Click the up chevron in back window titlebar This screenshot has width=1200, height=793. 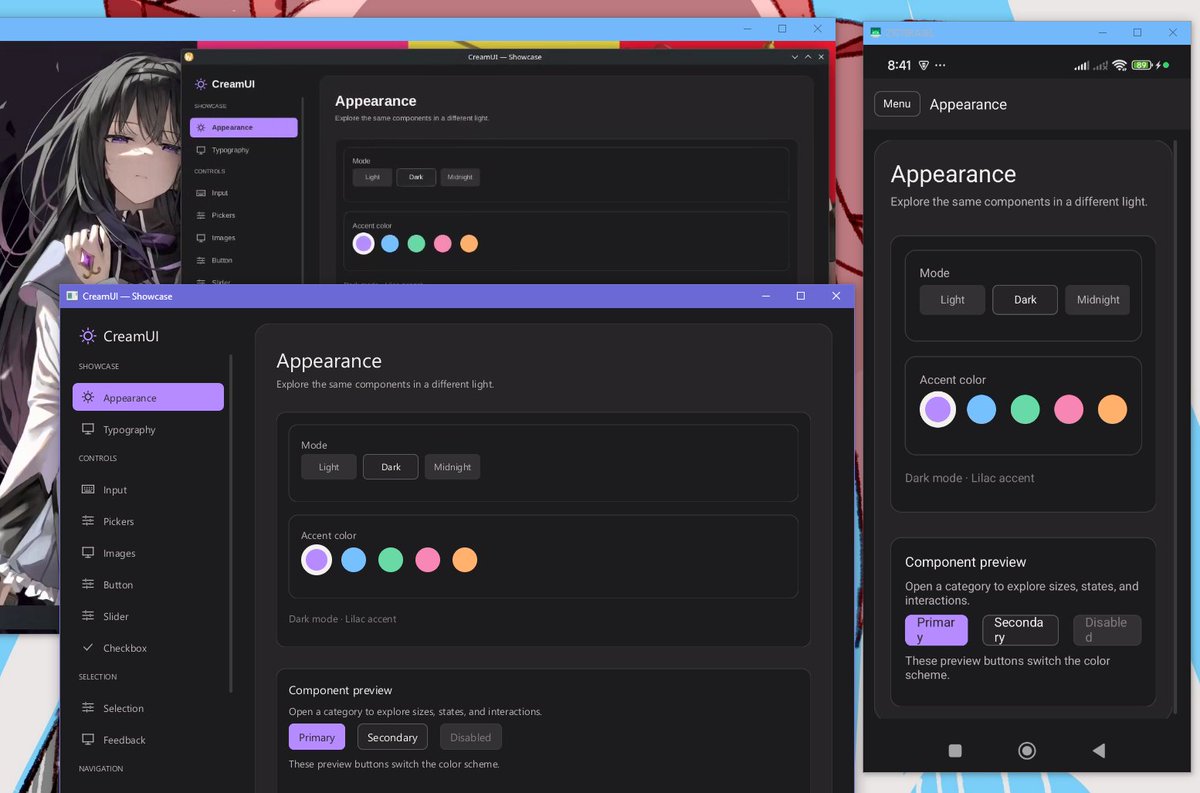coord(808,57)
